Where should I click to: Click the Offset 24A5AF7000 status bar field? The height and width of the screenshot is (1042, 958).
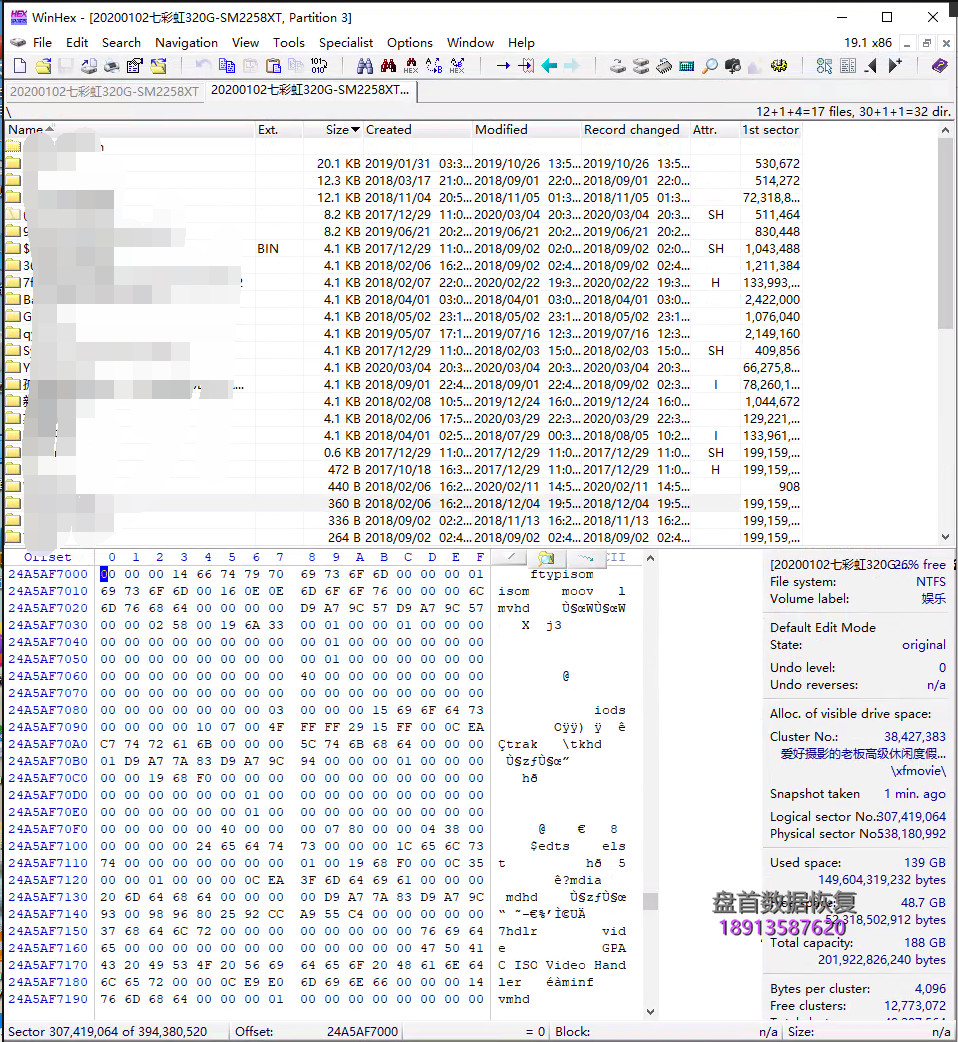tap(316, 1031)
